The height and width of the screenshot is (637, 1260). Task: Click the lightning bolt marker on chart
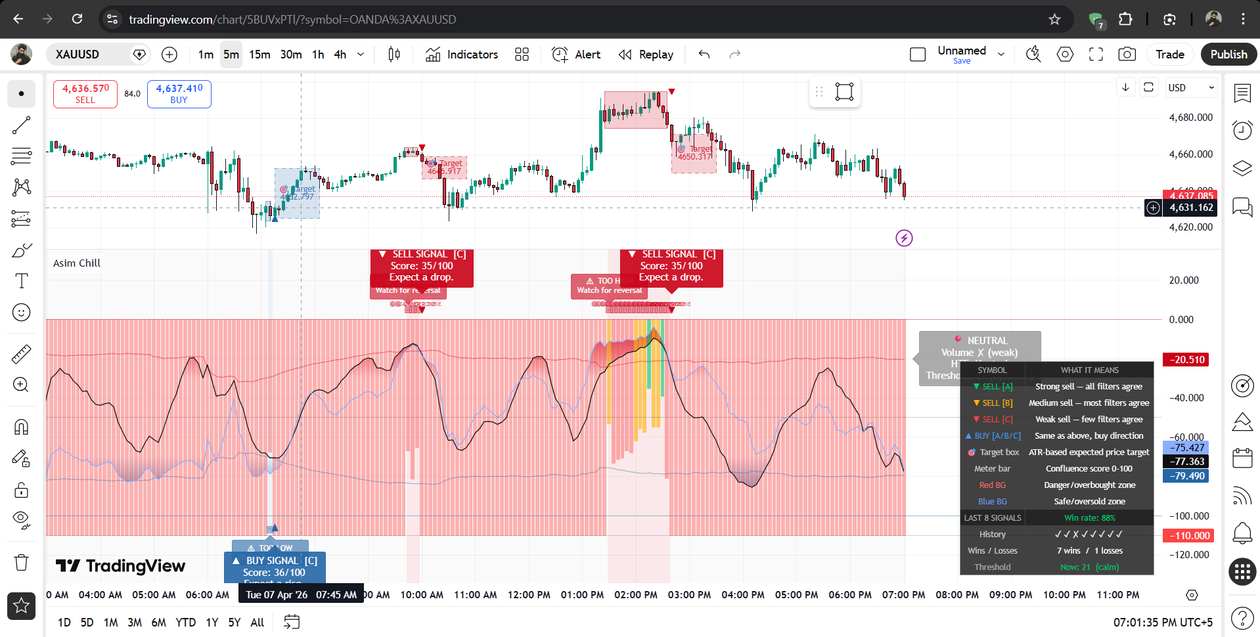tap(904, 238)
